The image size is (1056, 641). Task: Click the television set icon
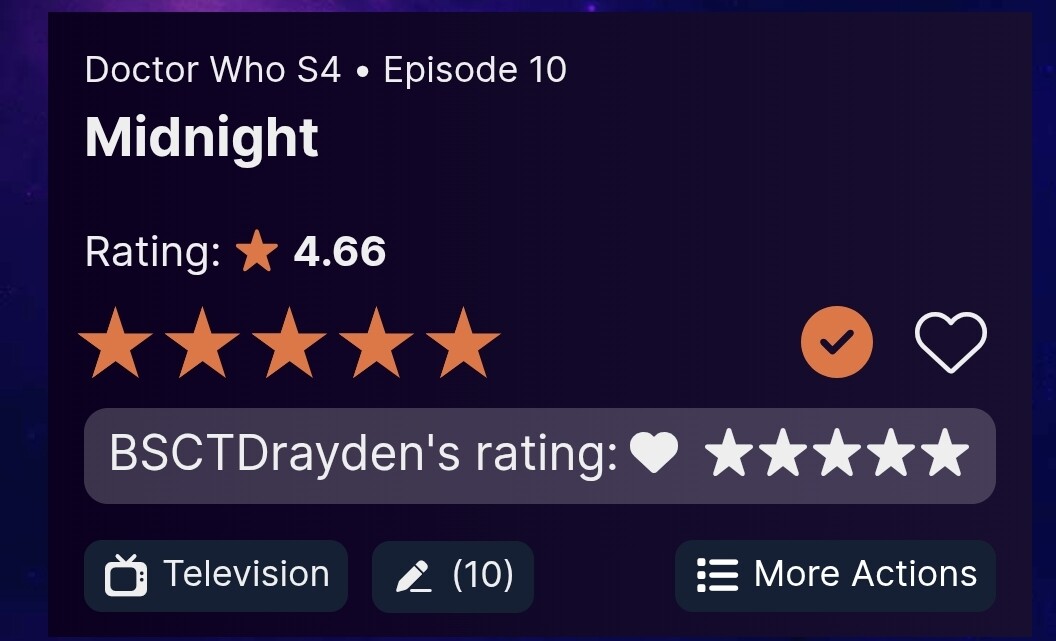click(x=126, y=576)
